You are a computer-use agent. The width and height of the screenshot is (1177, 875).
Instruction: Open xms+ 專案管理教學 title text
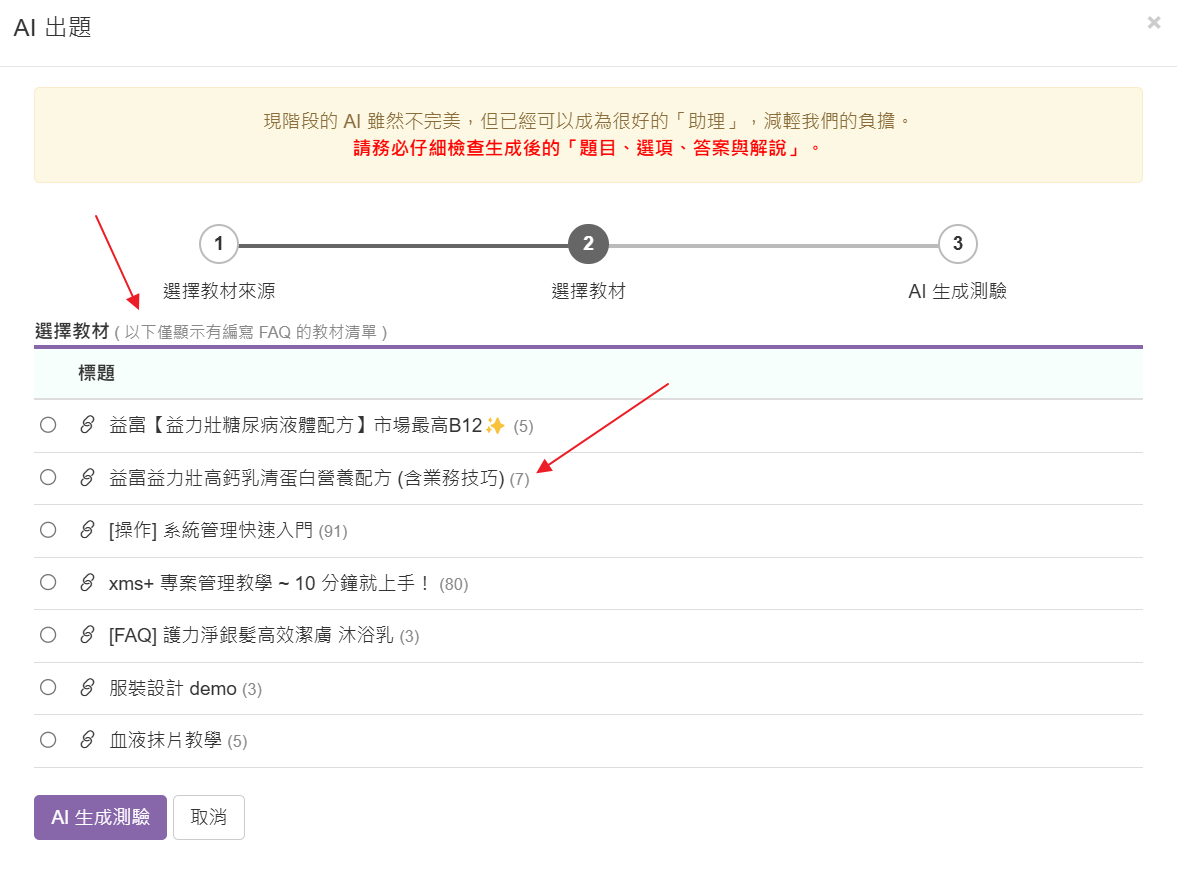(x=270, y=583)
